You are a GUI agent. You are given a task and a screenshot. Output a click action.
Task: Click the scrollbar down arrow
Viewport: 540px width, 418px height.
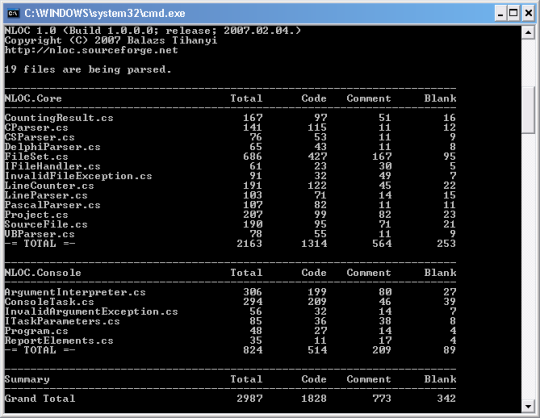pos(528,406)
